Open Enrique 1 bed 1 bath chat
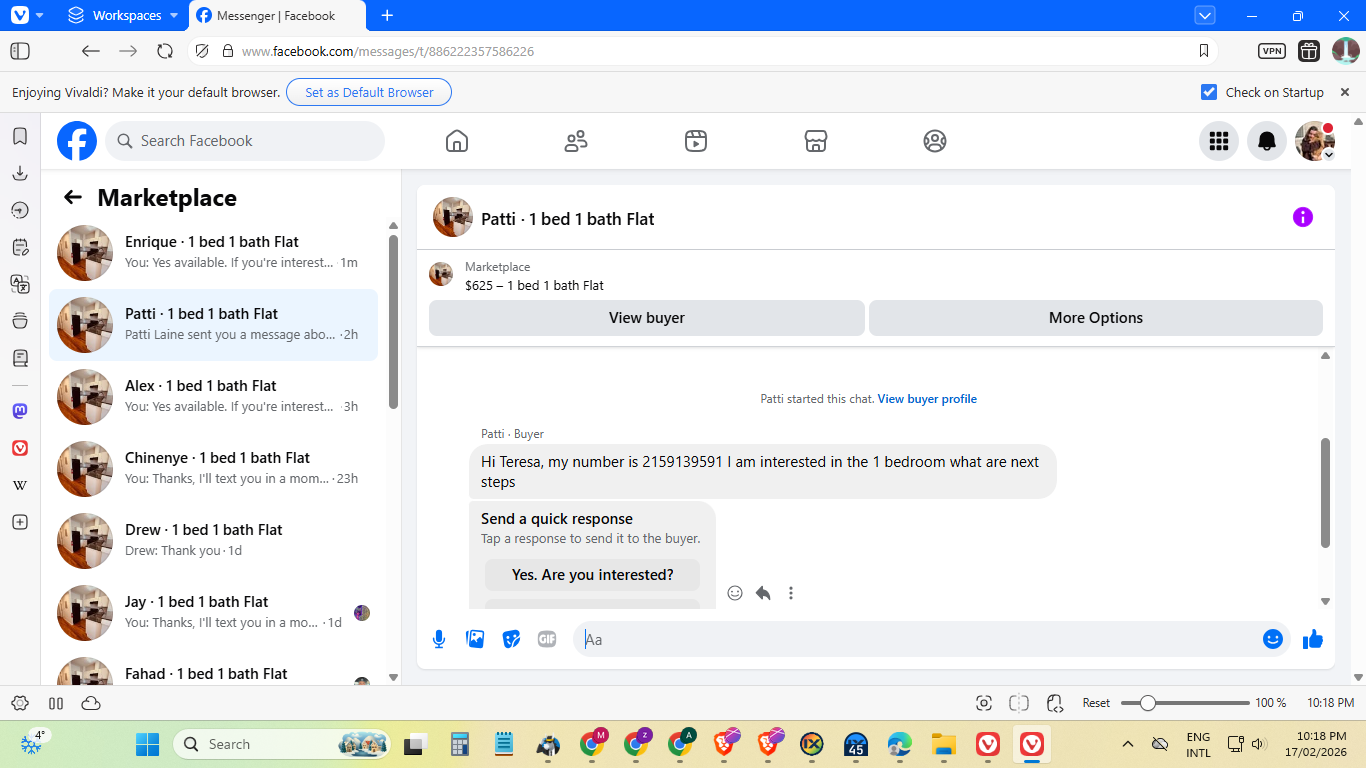The height and width of the screenshot is (768, 1366). 213,253
